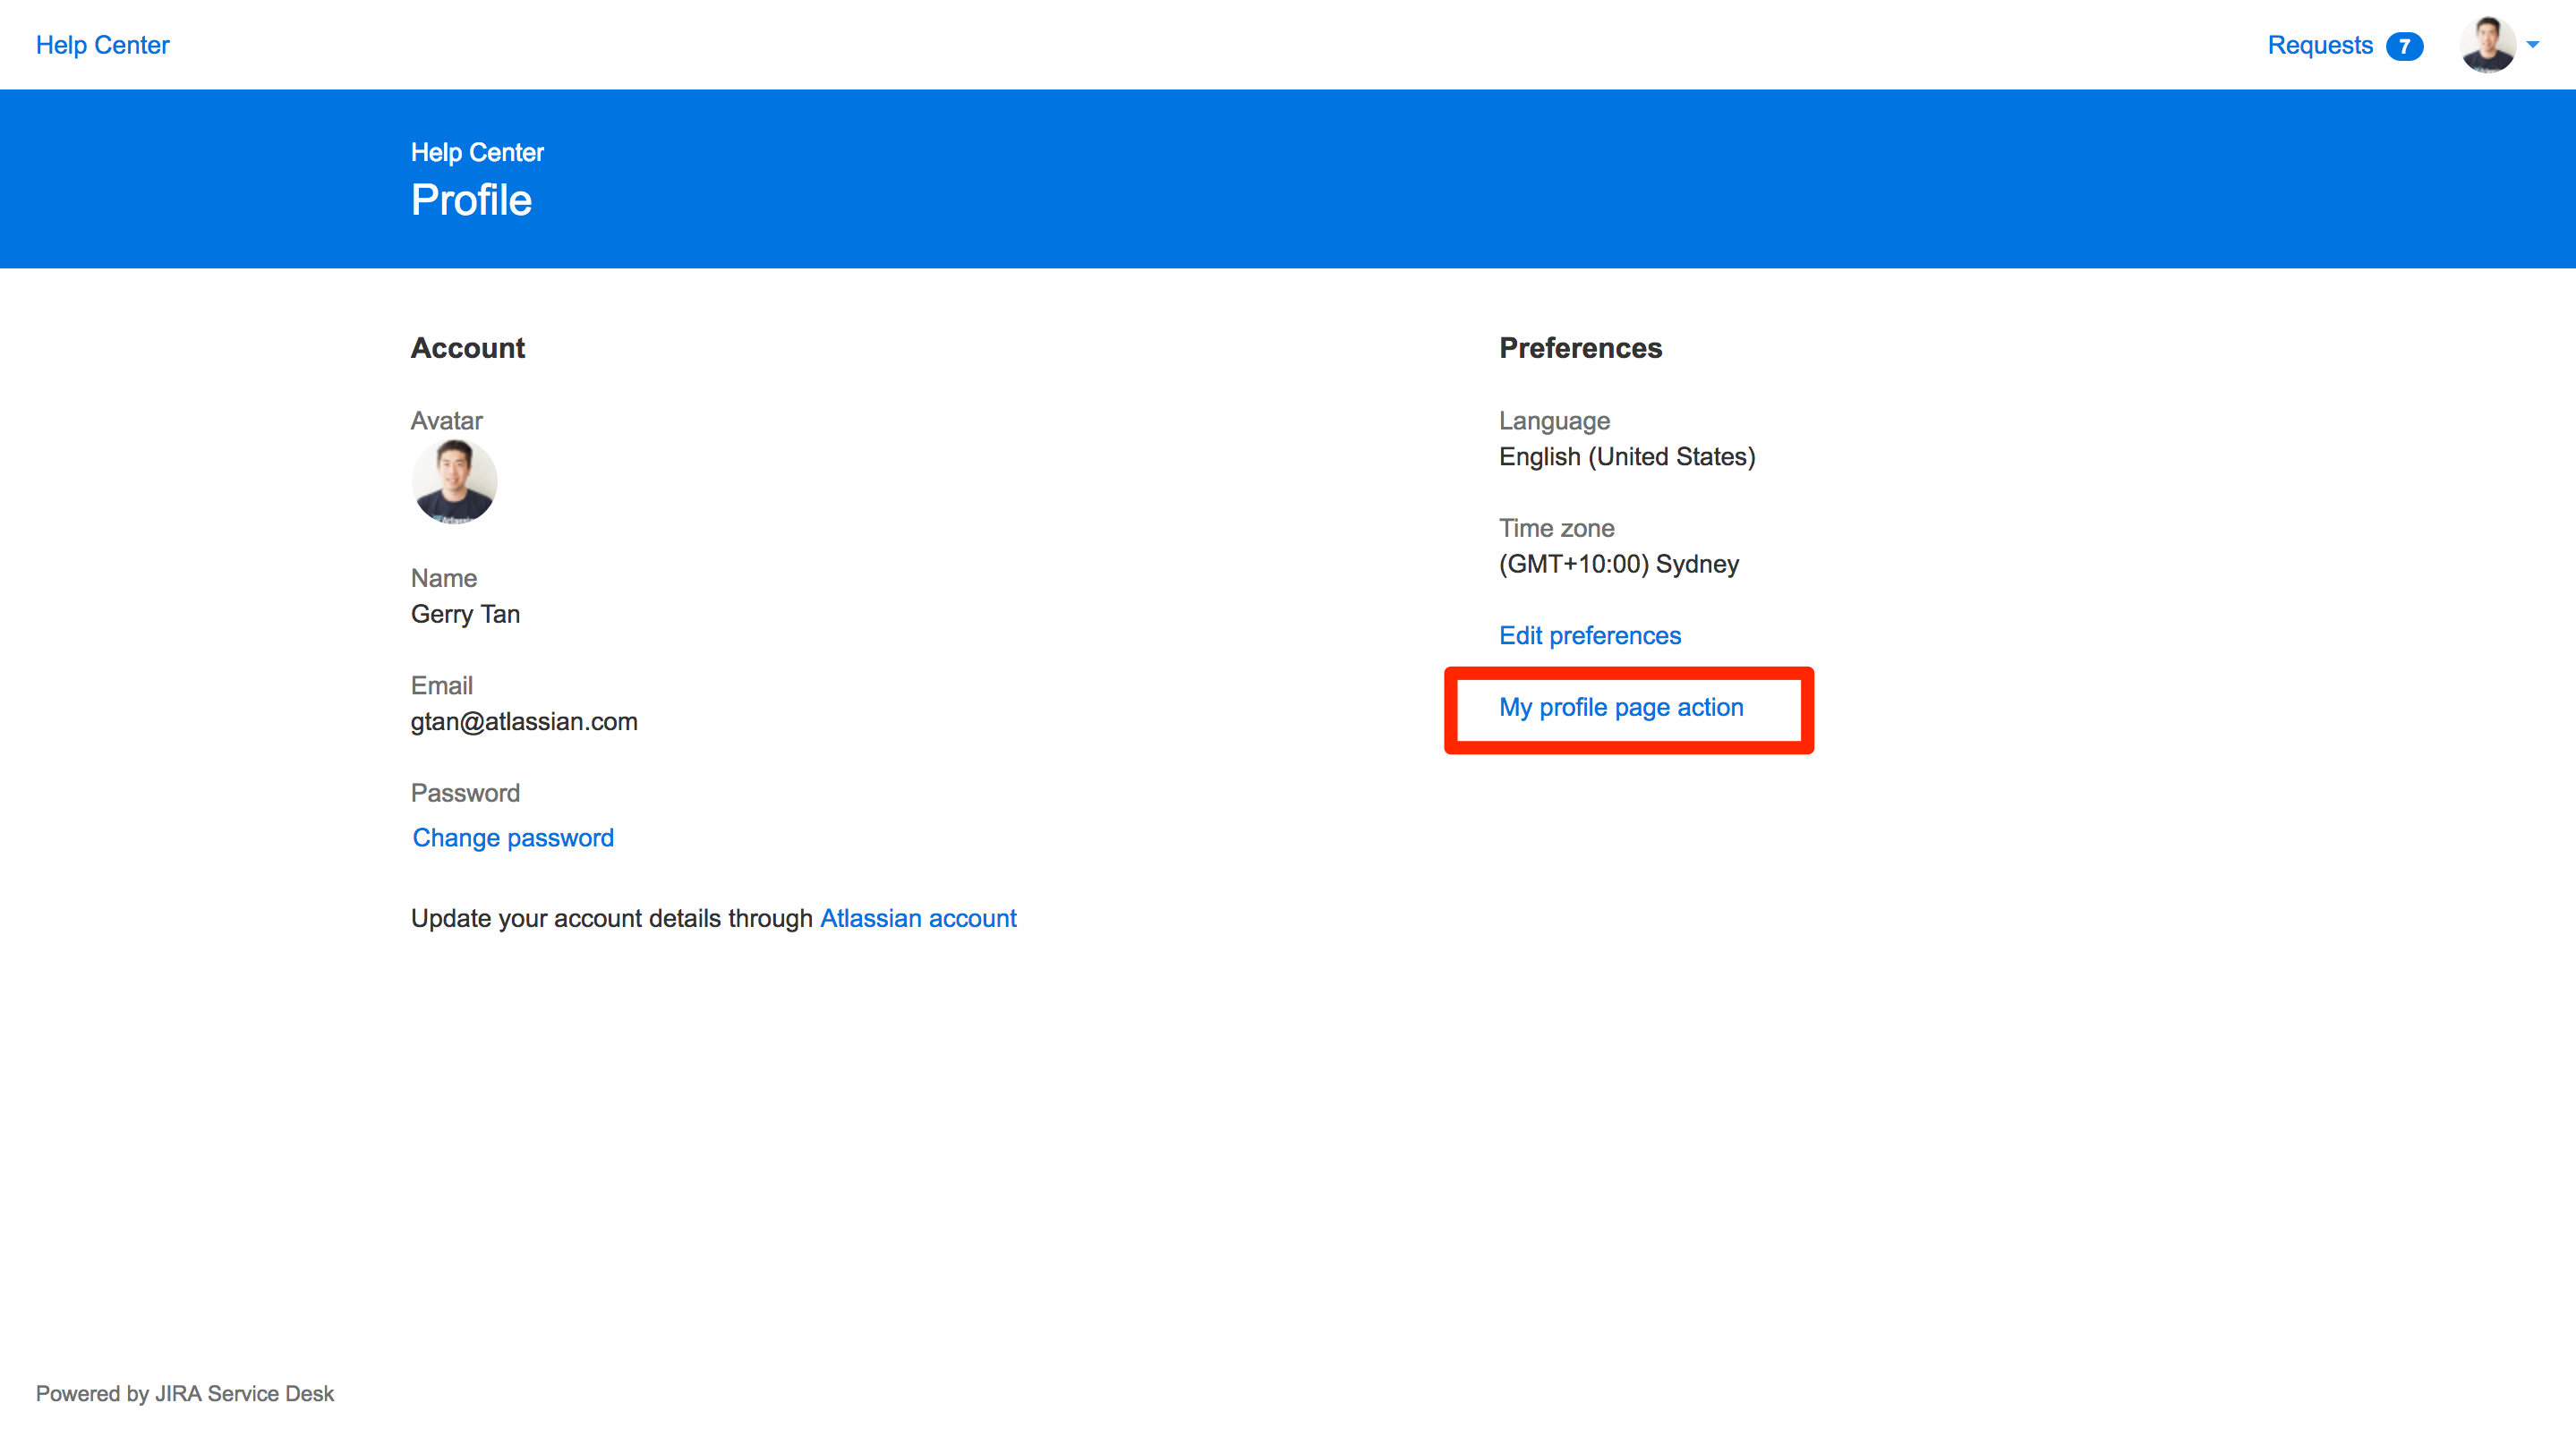Follow the Atlassian account link
This screenshot has width=2576, height=1437.
918,918
